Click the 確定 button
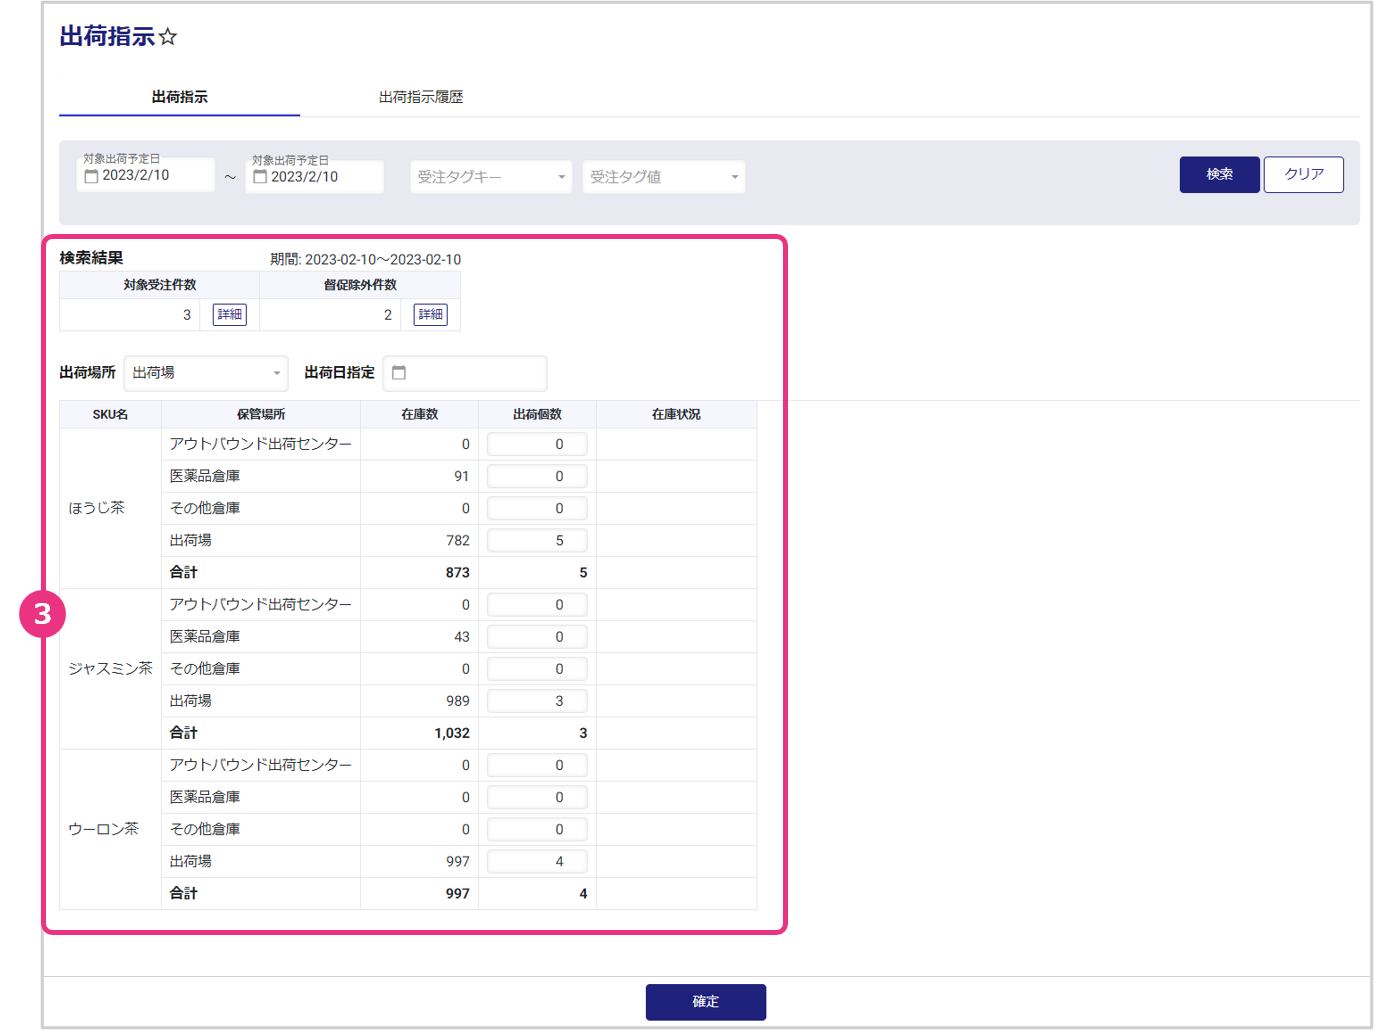 [x=705, y=1001]
